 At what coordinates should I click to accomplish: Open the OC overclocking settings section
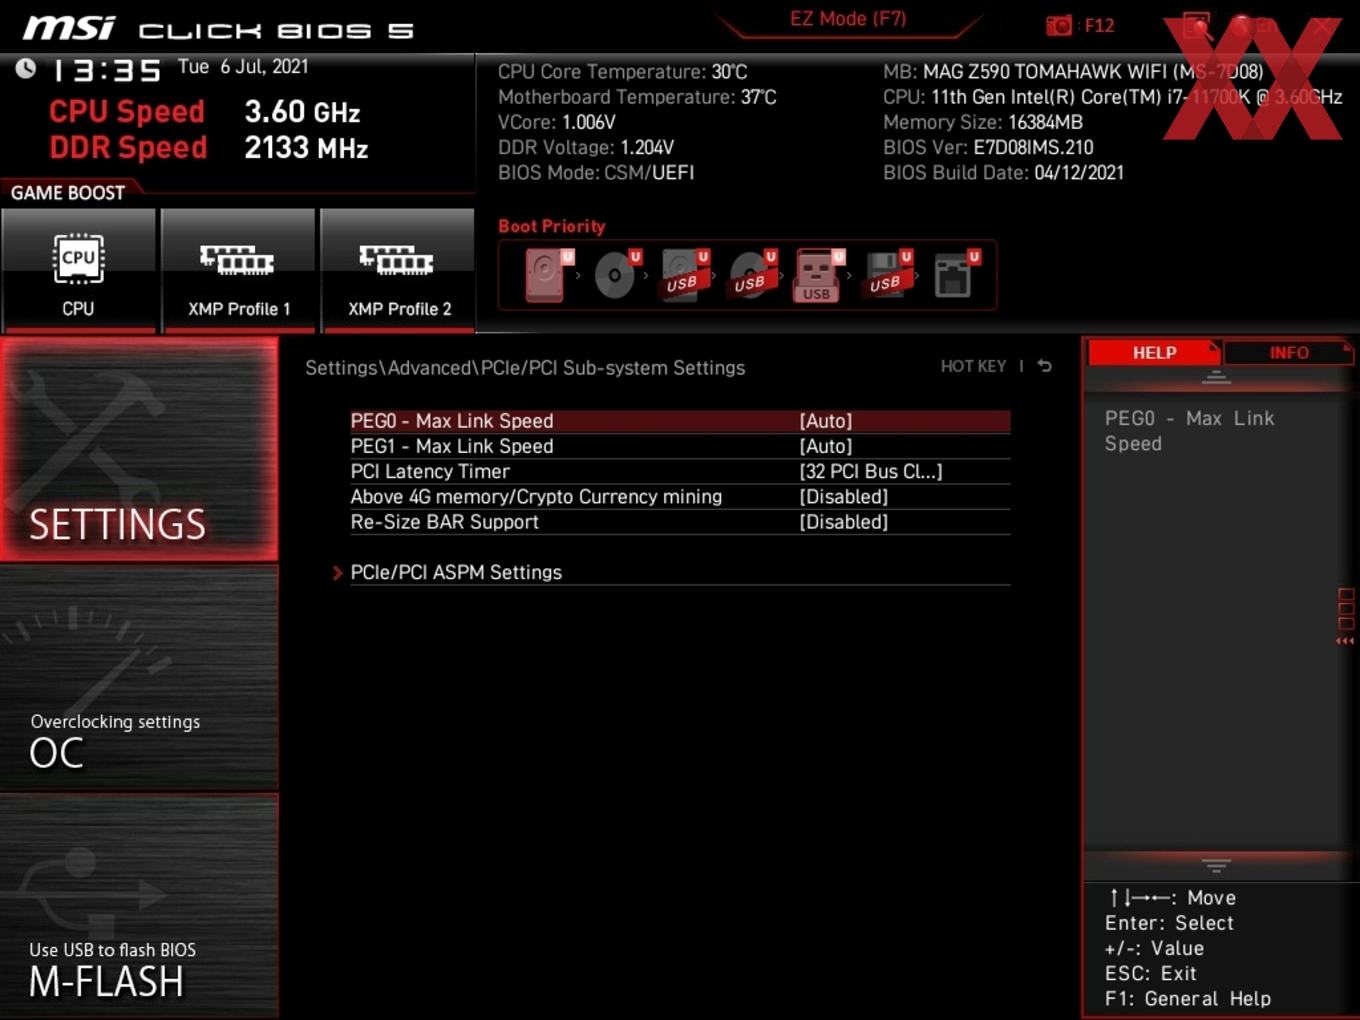(x=139, y=679)
